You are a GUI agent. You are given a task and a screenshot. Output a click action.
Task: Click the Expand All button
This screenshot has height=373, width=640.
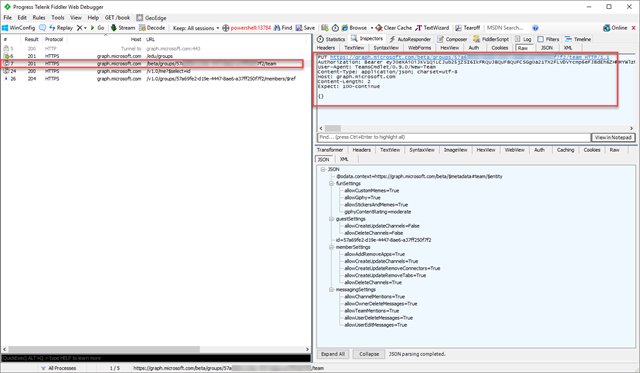coord(333,354)
